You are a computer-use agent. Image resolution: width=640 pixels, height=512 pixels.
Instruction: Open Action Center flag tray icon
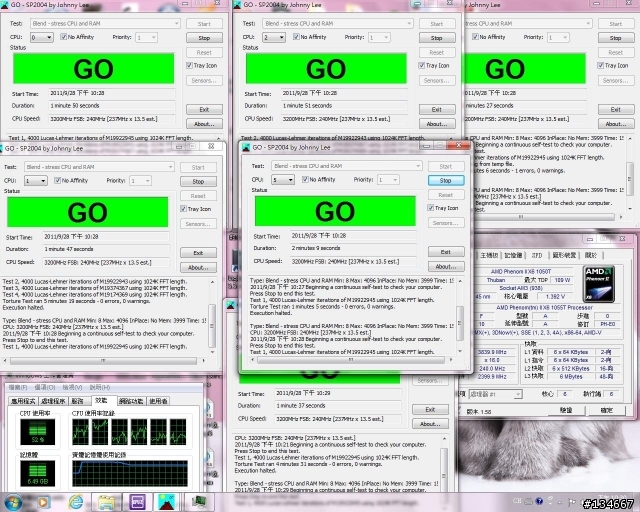pyautogui.click(x=572, y=502)
